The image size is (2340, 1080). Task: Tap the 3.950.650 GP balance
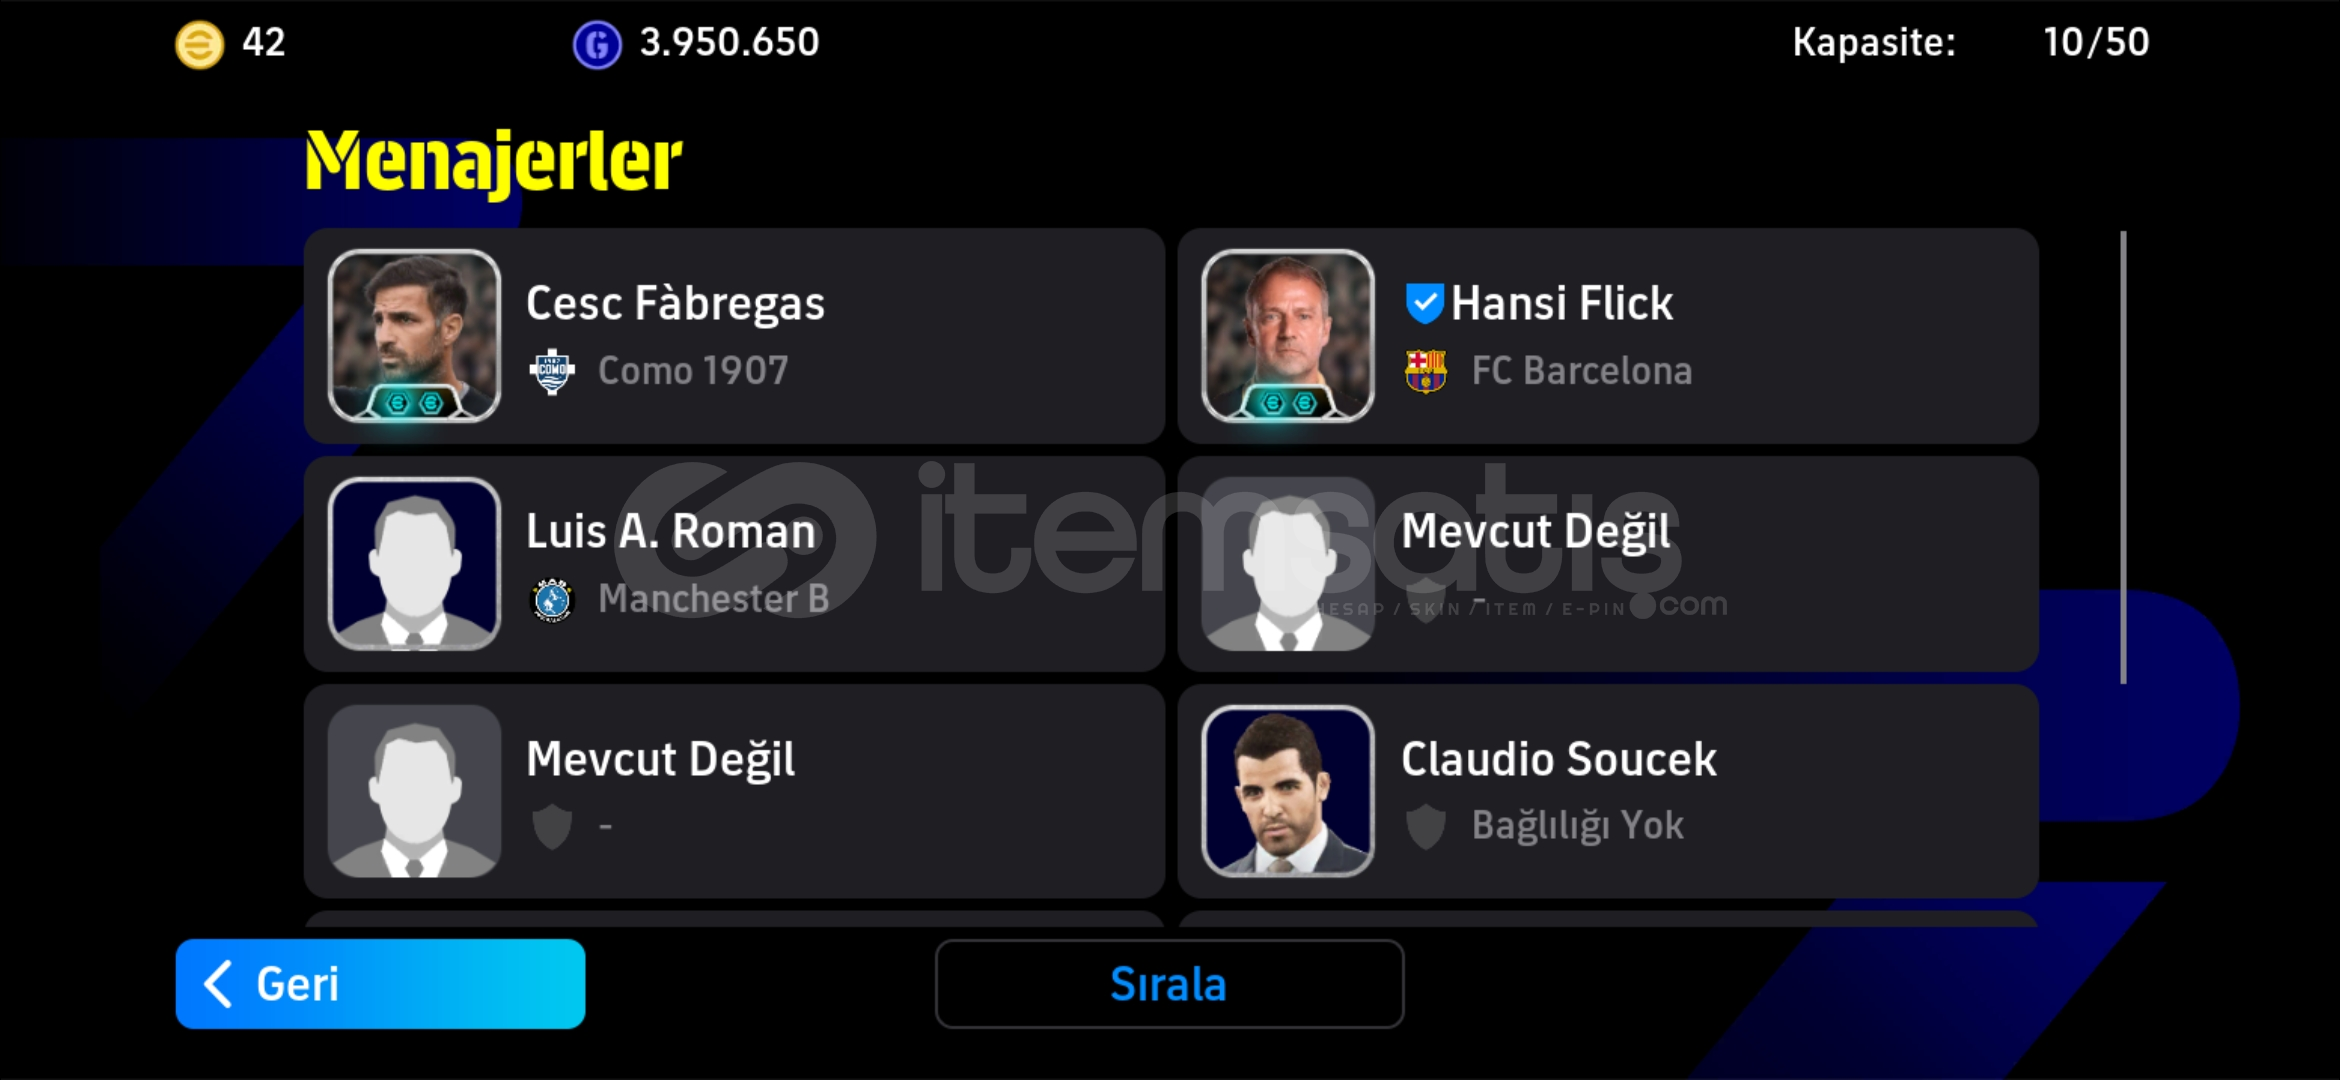pyautogui.click(x=729, y=42)
